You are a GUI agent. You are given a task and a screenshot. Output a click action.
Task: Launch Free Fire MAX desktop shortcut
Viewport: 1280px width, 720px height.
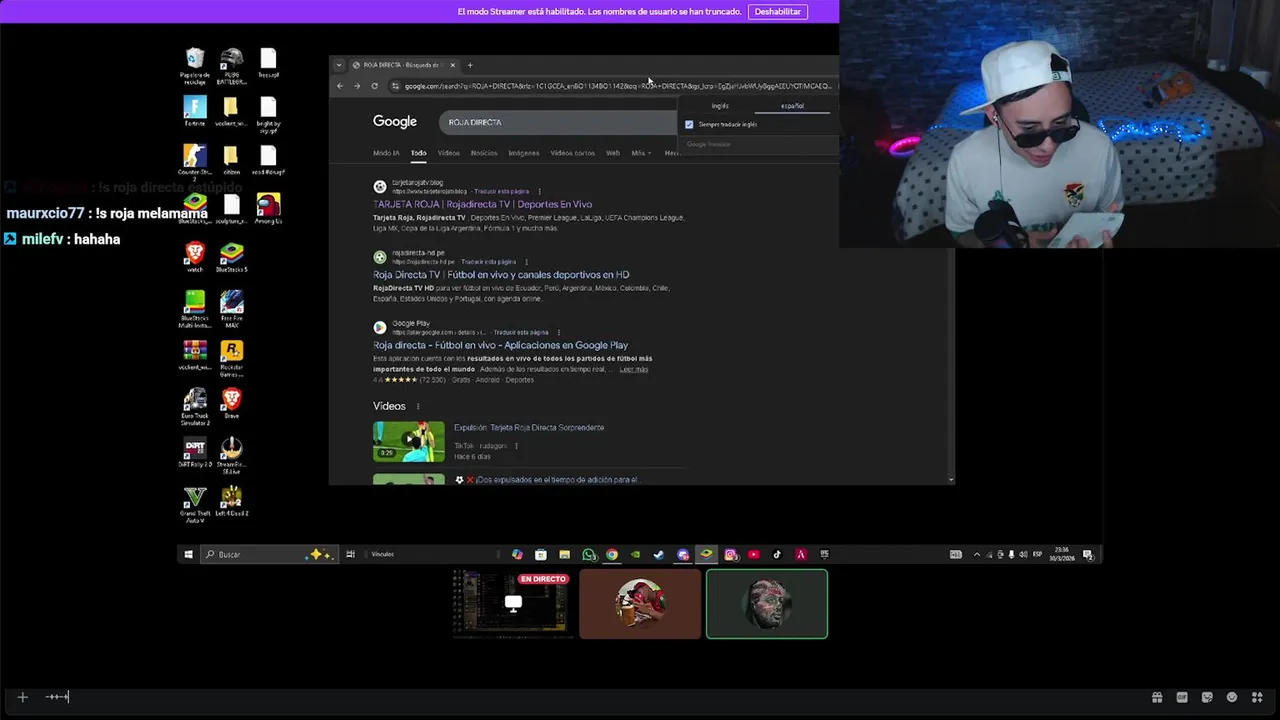point(232,309)
